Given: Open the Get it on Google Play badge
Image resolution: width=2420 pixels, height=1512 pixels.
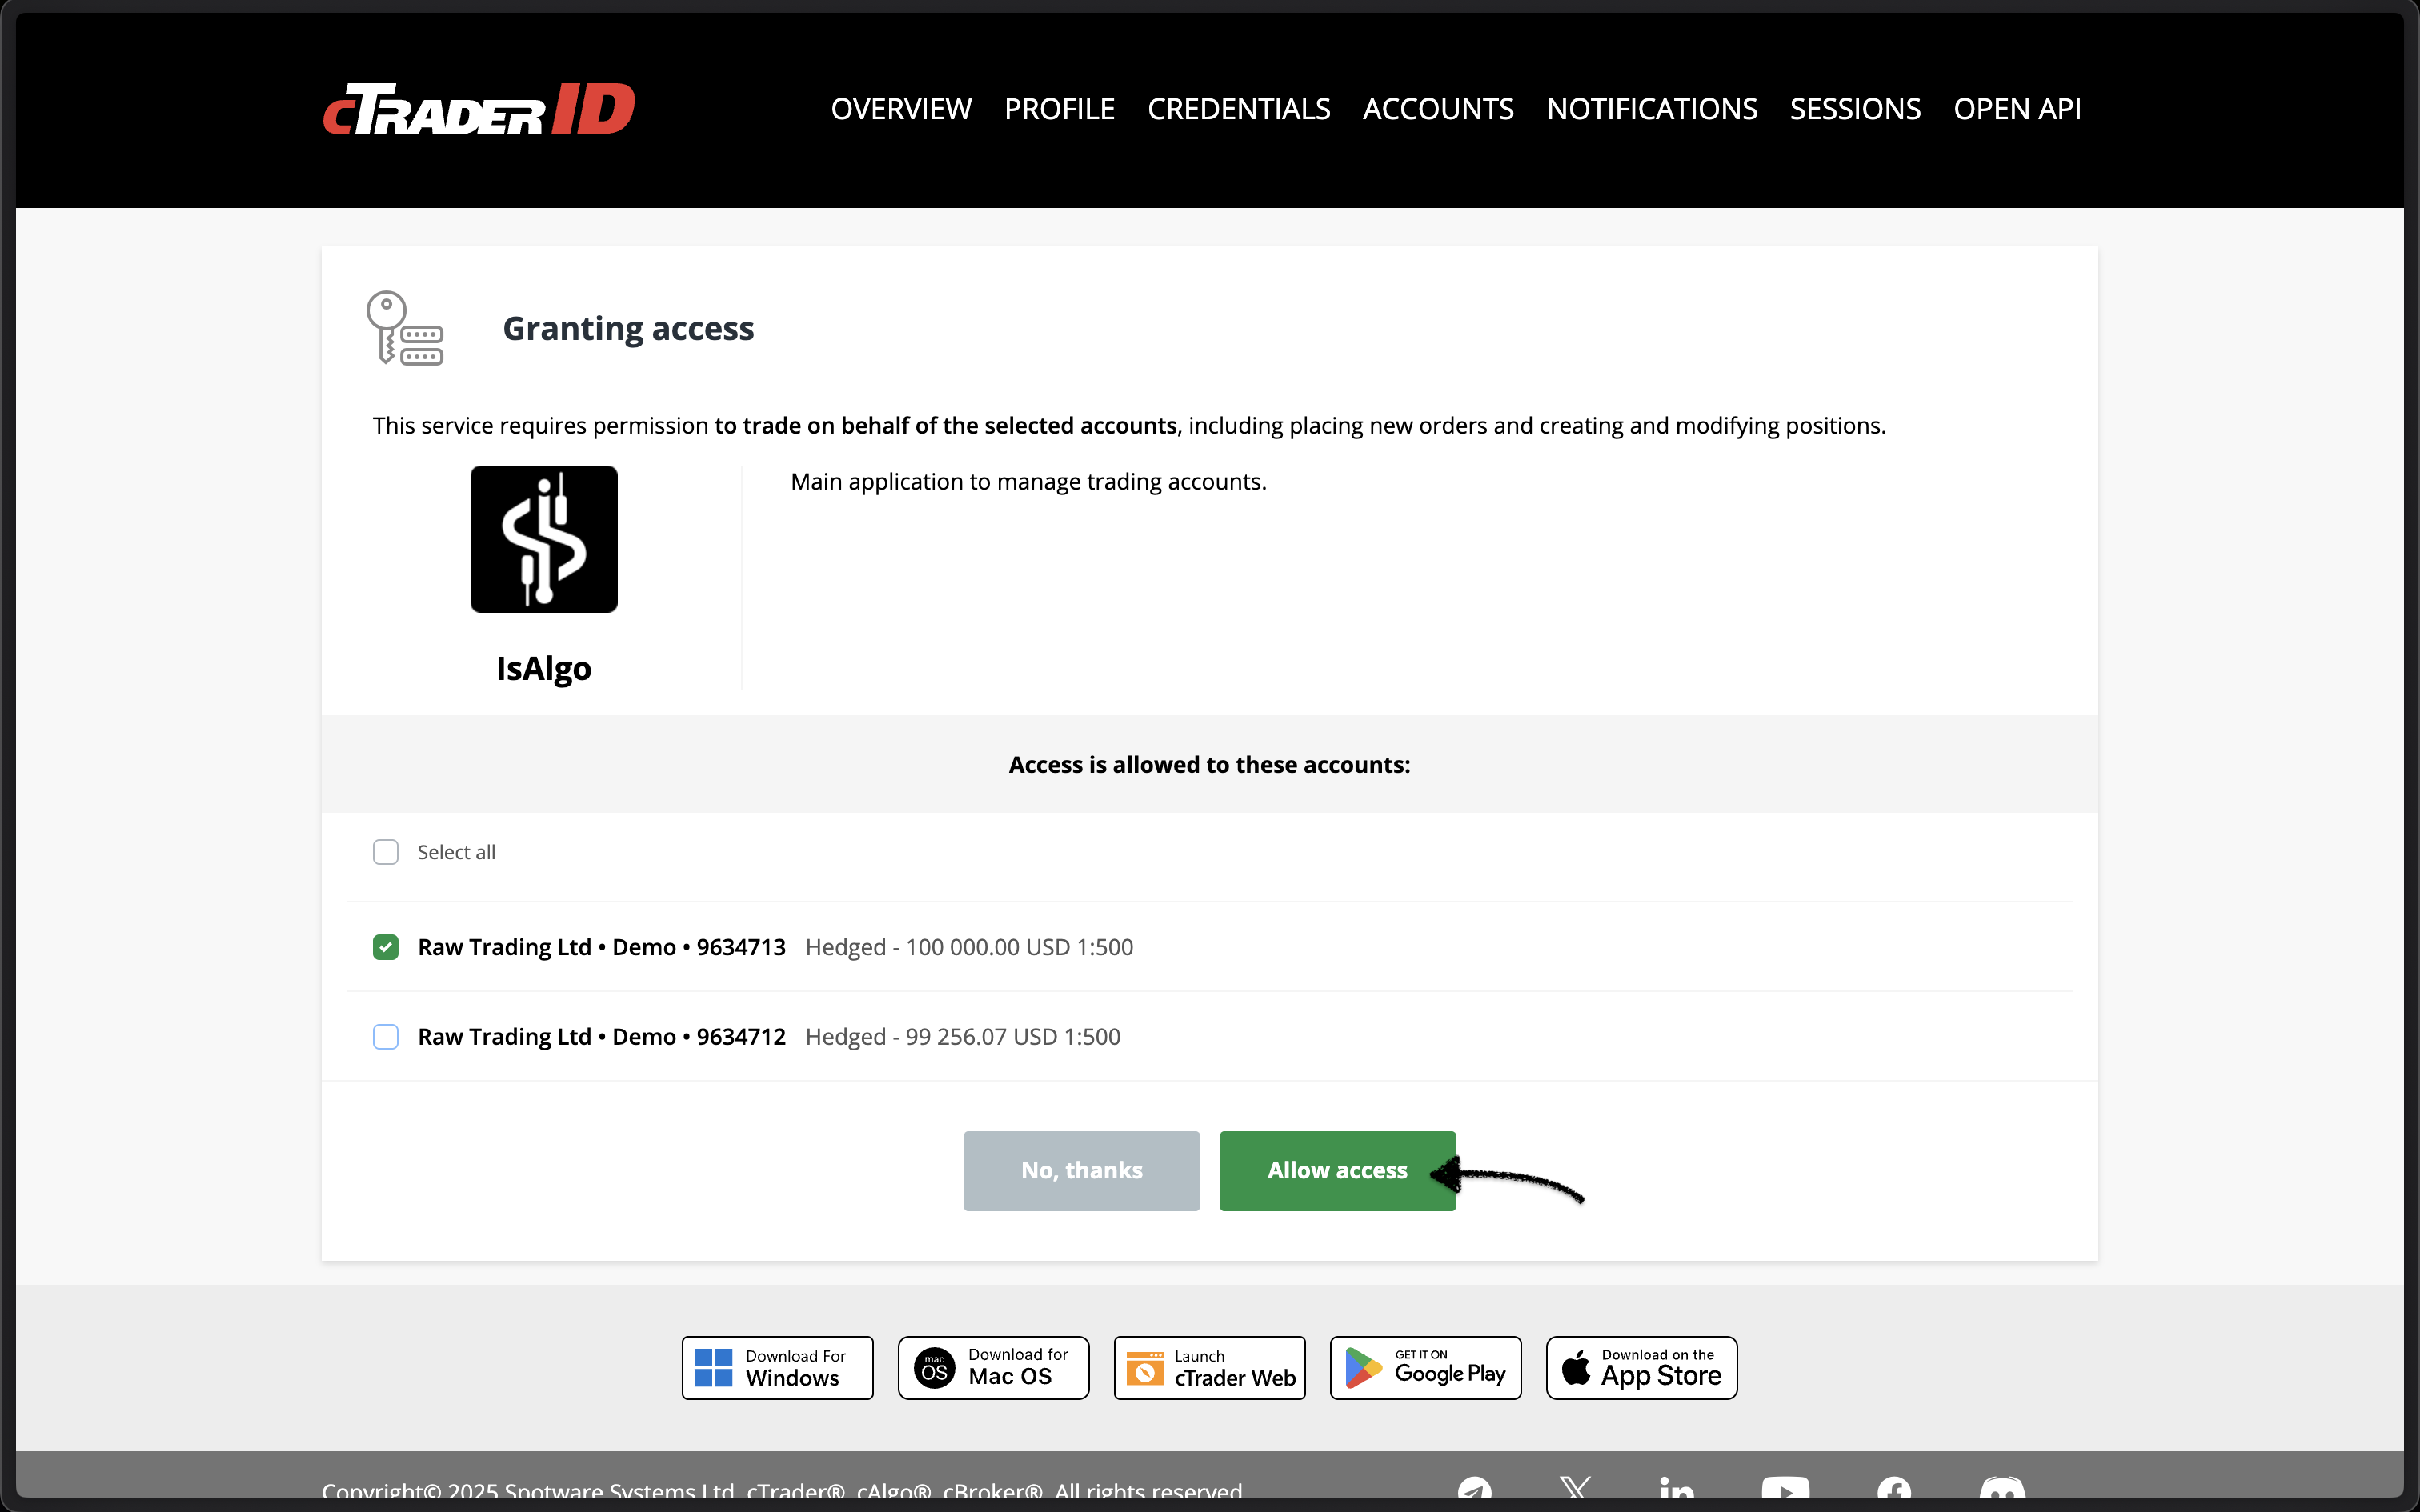Looking at the screenshot, I should coord(1426,1367).
